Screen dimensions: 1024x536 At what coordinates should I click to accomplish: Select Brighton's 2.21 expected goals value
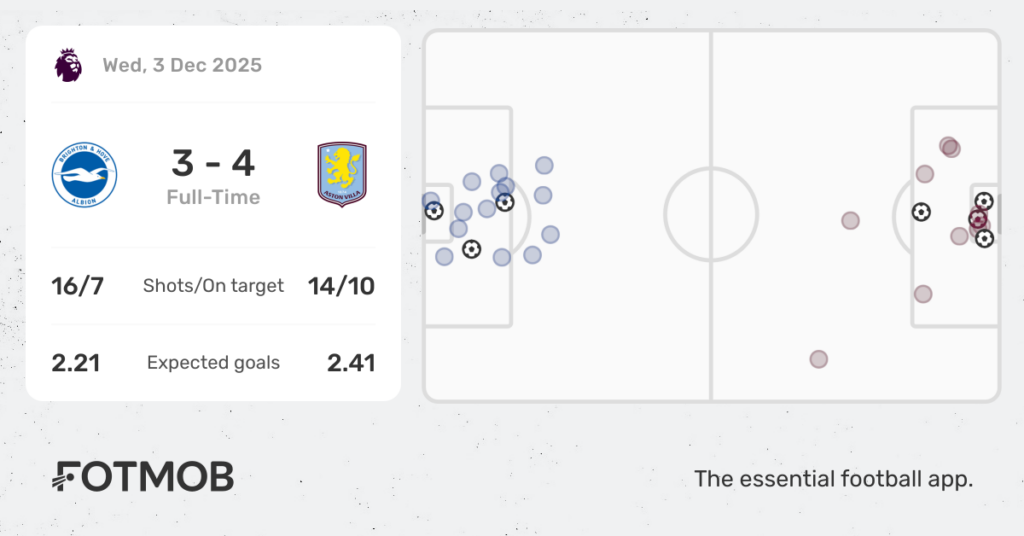coord(76,363)
